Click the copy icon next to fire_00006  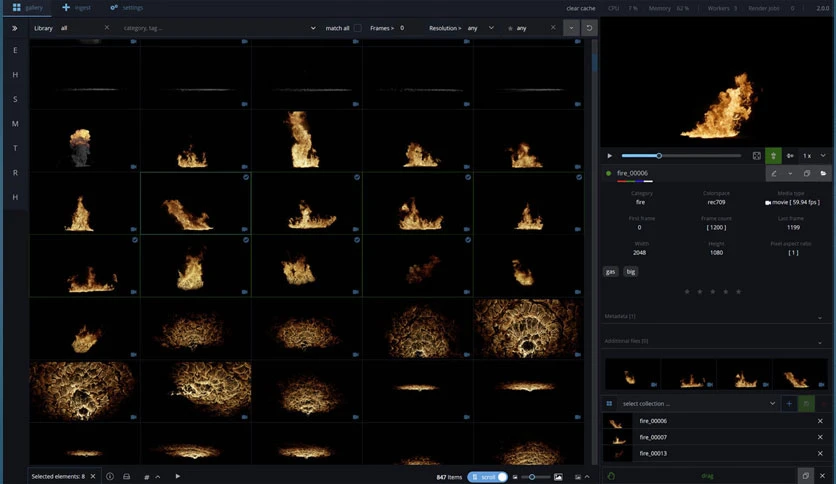[807, 173]
